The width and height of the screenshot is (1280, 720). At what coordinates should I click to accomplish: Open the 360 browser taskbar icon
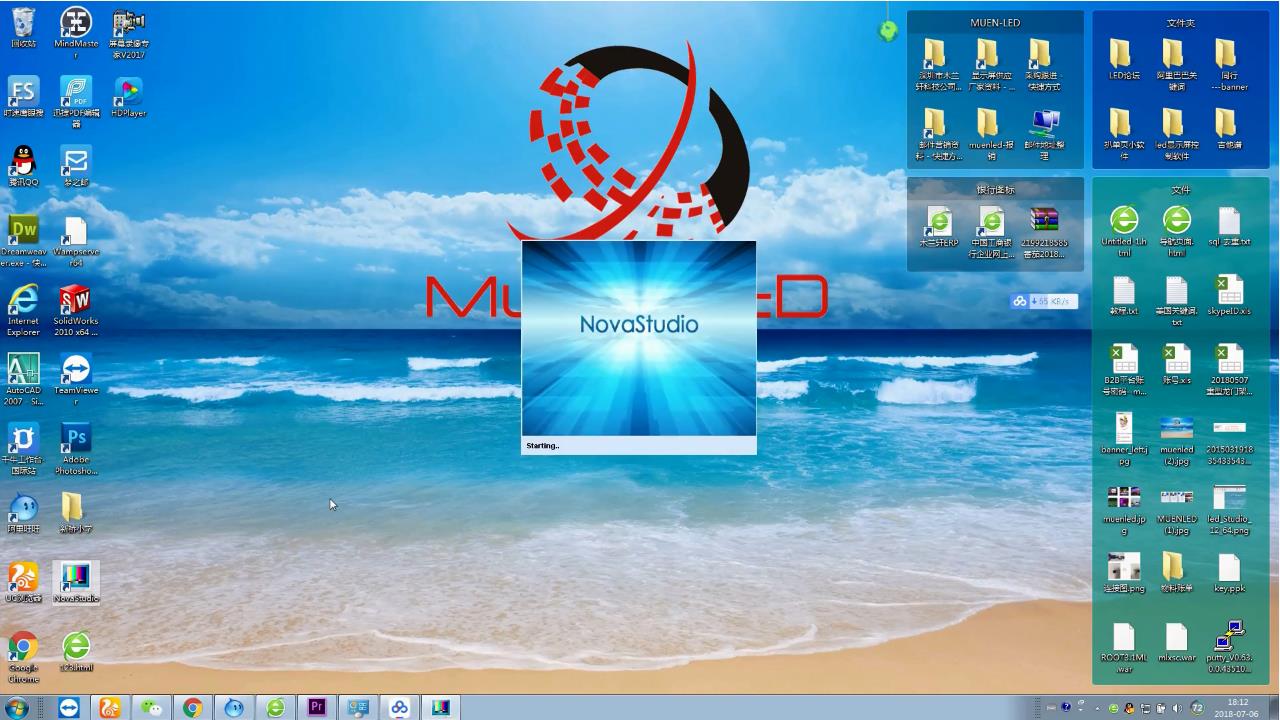(x=275, y=708)
